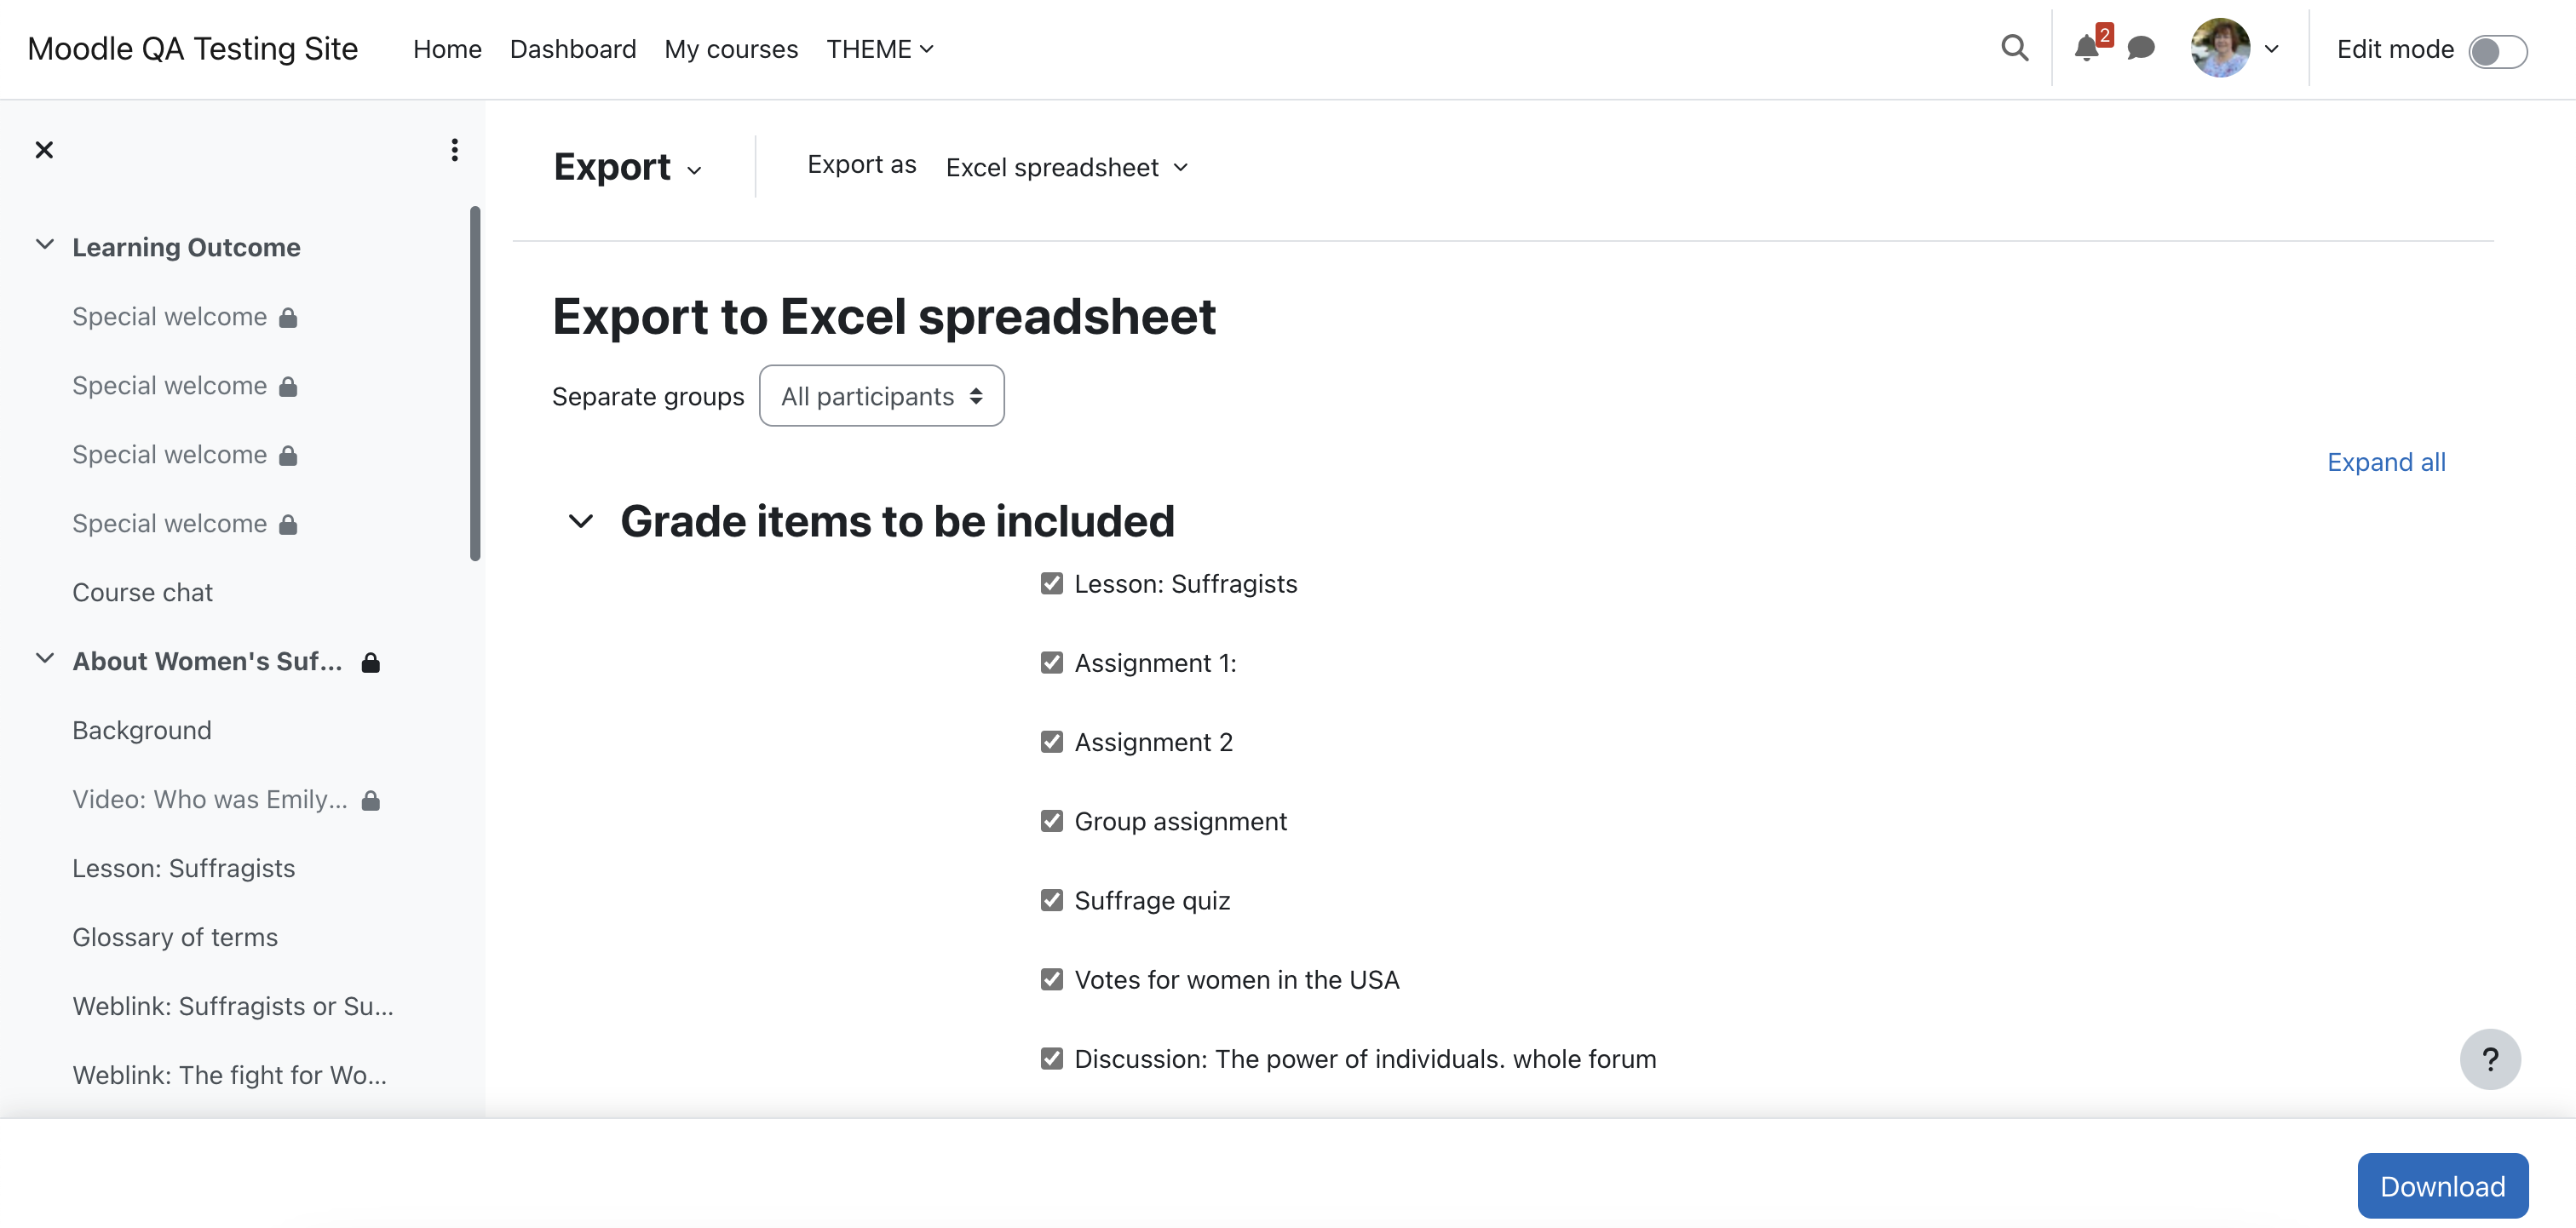Click the Download button

tap(2442, 1186)
